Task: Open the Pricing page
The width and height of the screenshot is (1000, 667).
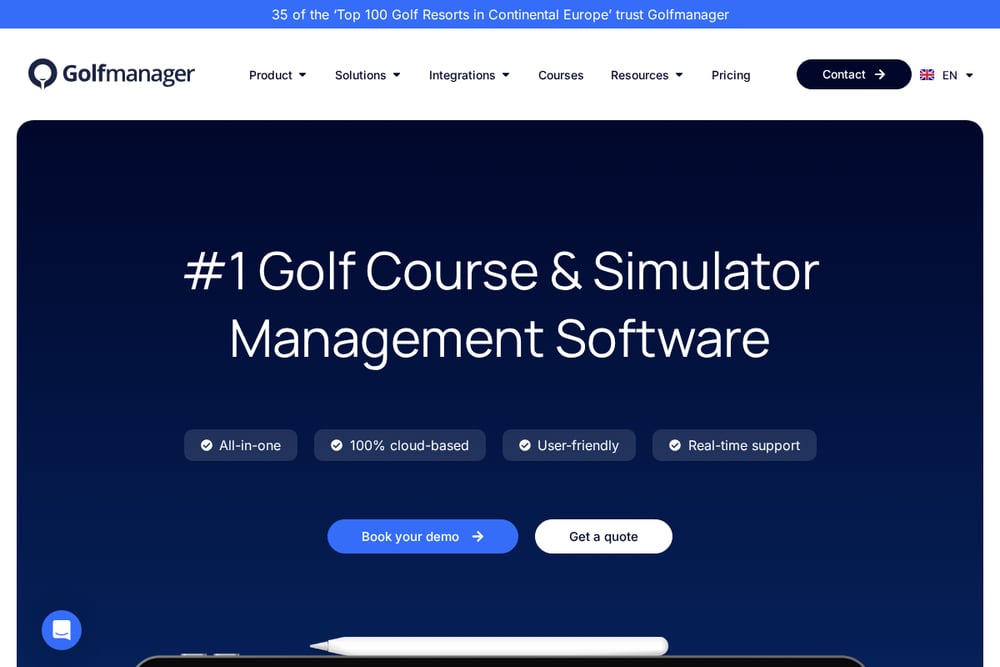Action: [x=731, y=75]
